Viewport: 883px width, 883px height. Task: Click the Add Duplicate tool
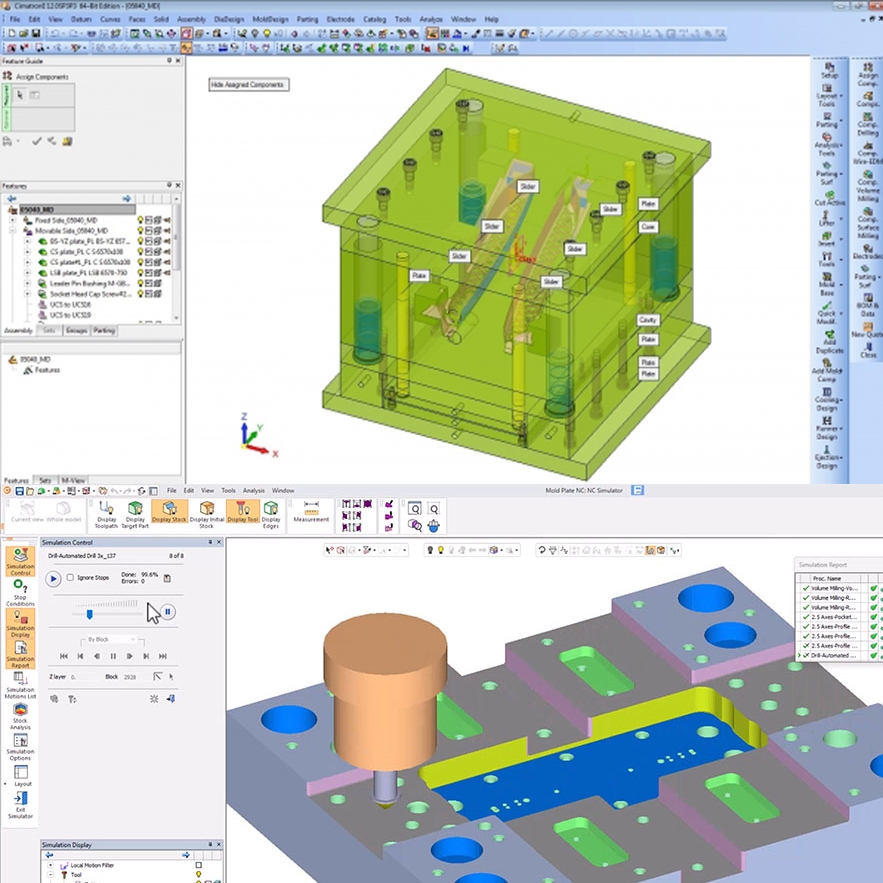click(829, 341)
